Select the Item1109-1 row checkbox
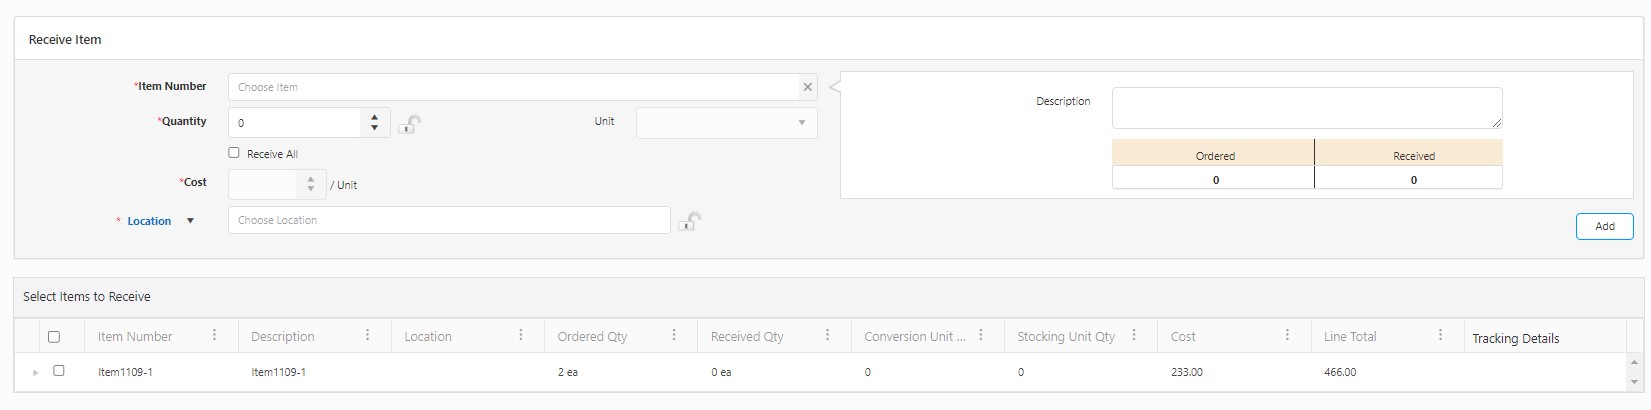Image resolution: width=1651 pixels, height=410 pixels. coord(58,371)
